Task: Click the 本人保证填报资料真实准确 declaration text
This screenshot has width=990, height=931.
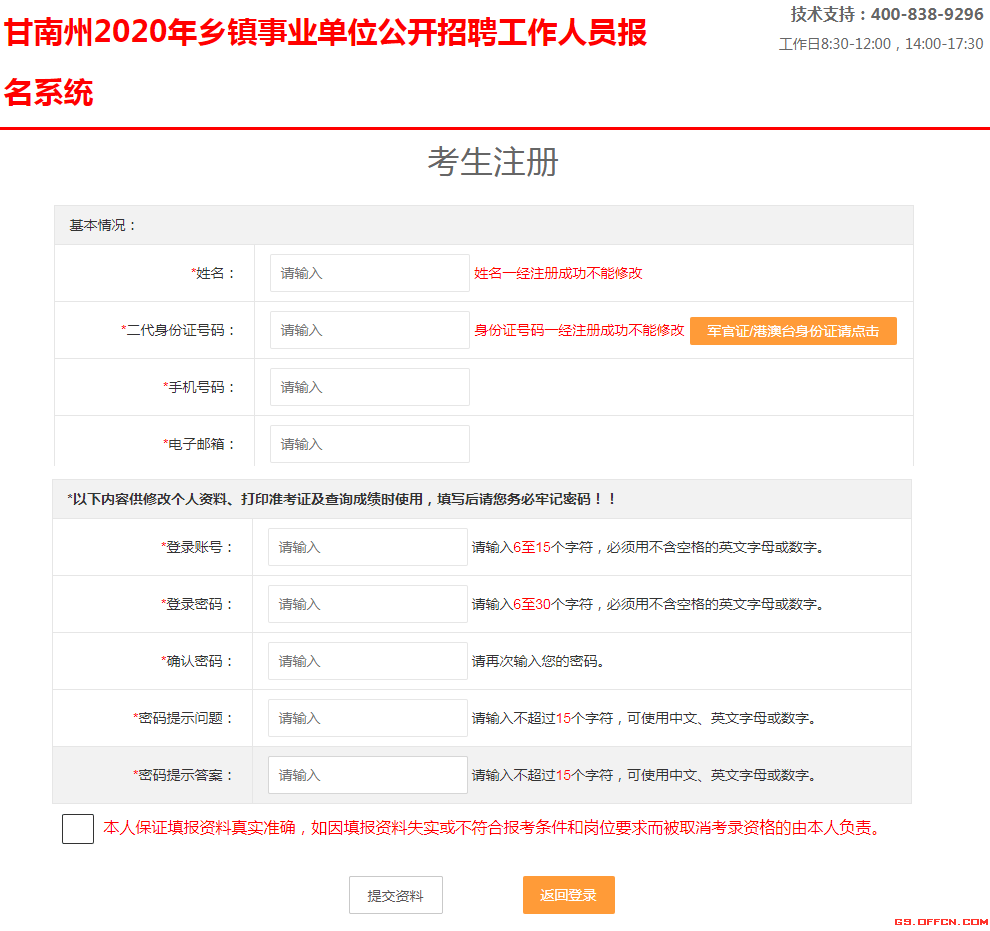Action: 492,827
